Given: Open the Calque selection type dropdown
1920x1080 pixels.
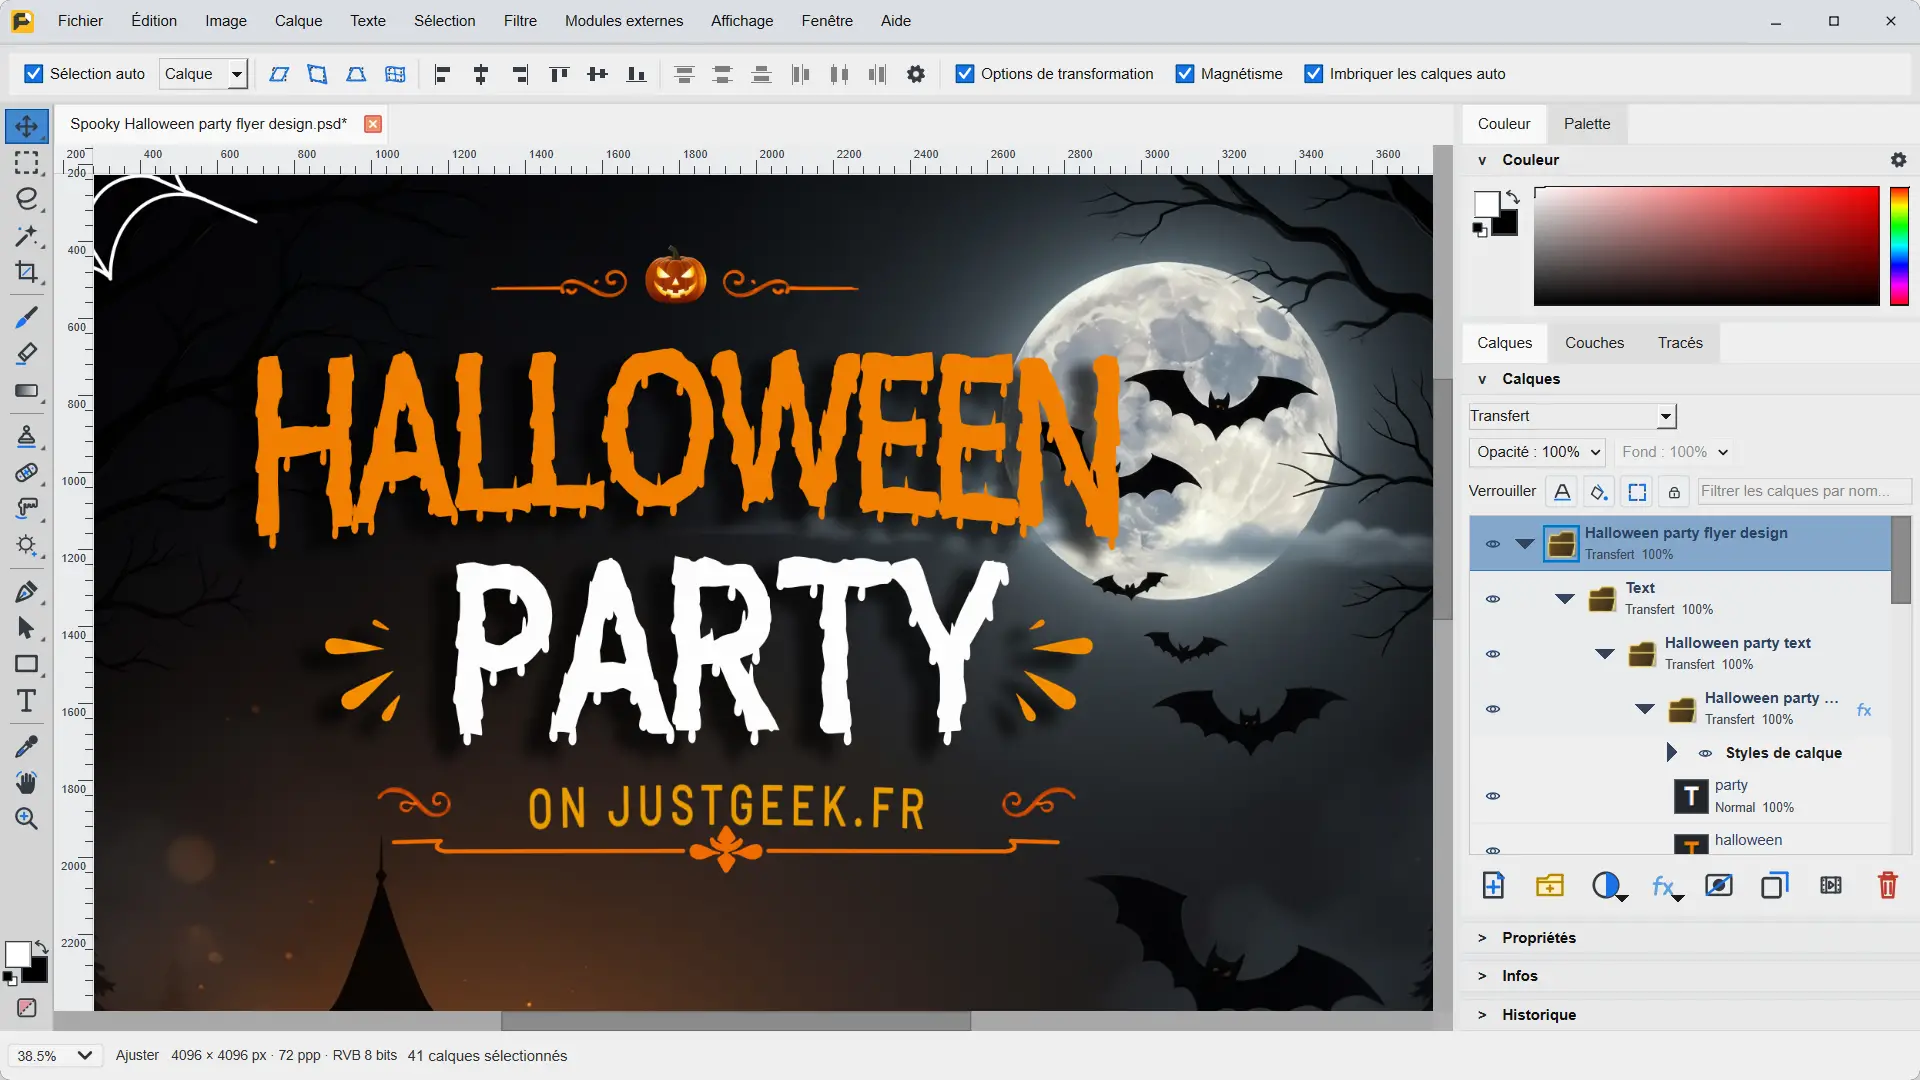Looking at the screenshot, I should [203, 74].
